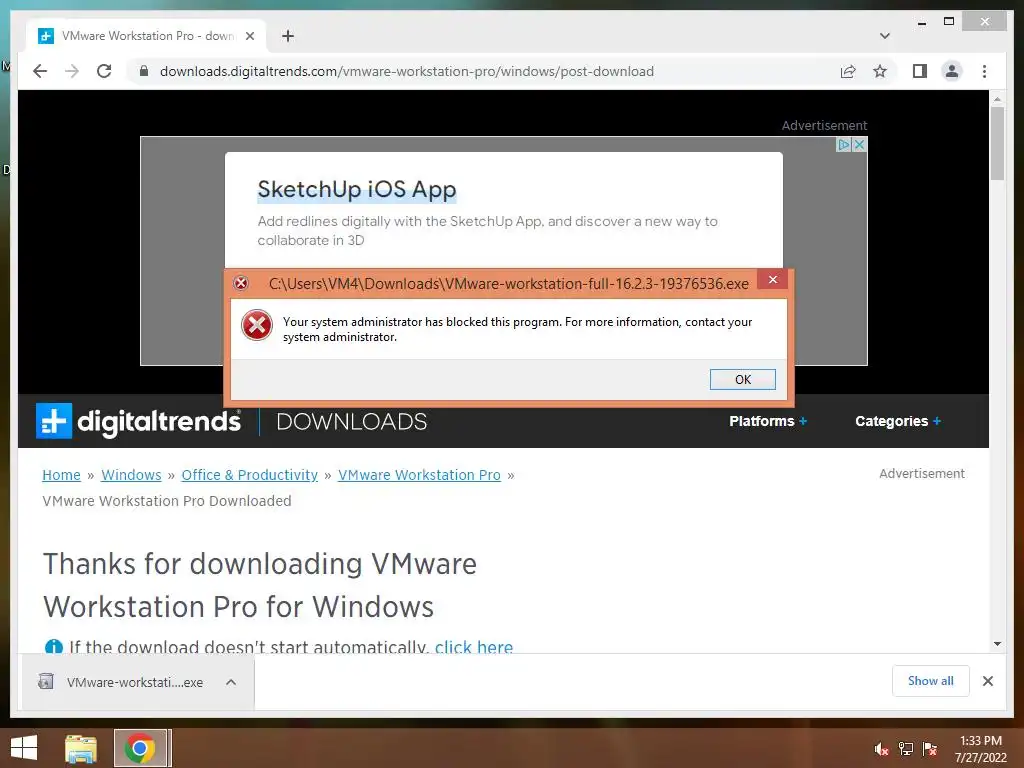Screen dimensions: 1024x768
Task: Select the VMware Workstation Pro browser tab
Action: click(x=146, y=36)
